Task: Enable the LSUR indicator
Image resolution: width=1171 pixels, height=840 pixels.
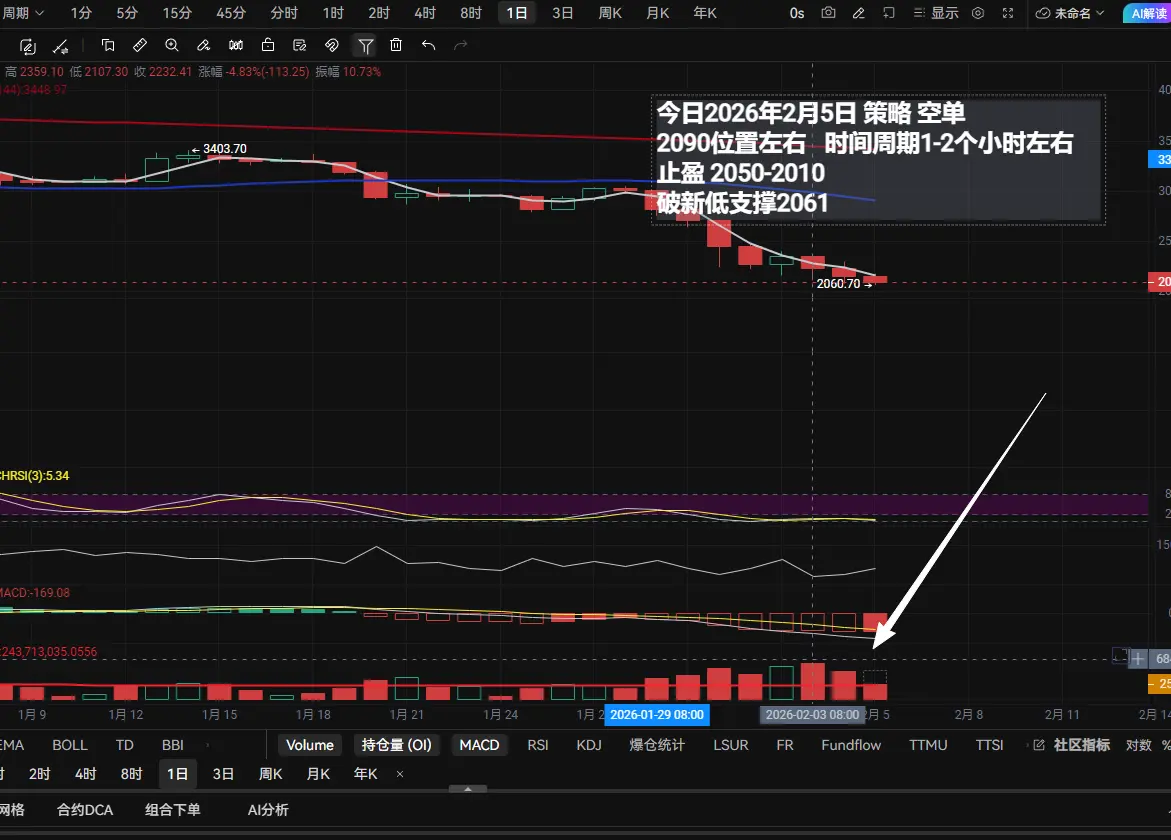Action: click(x=730, y=745)
